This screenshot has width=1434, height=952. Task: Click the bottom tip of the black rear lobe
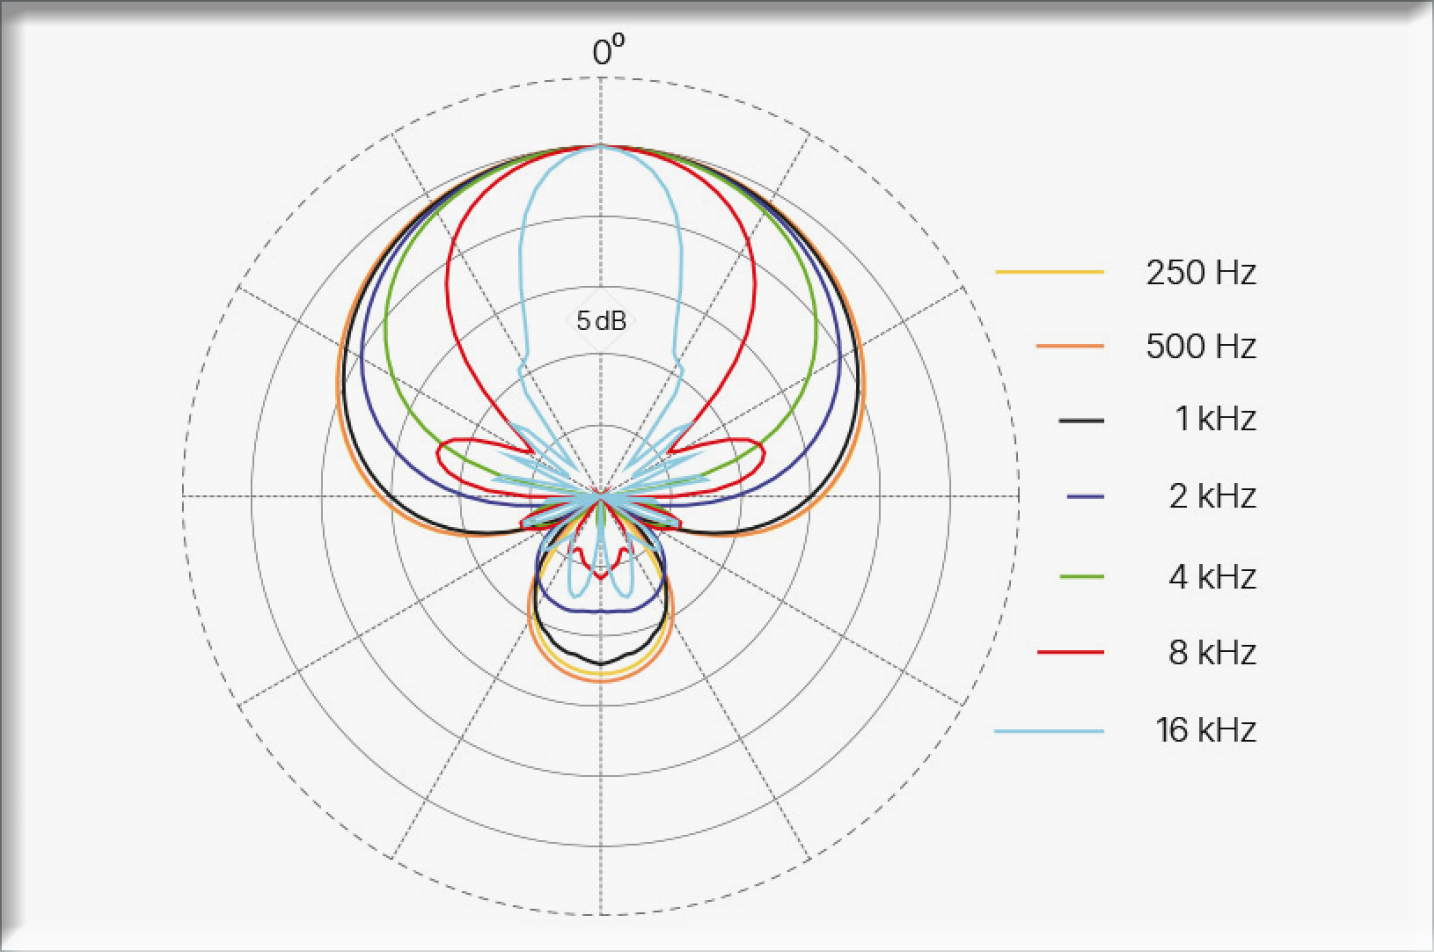(x=601, y=664)
